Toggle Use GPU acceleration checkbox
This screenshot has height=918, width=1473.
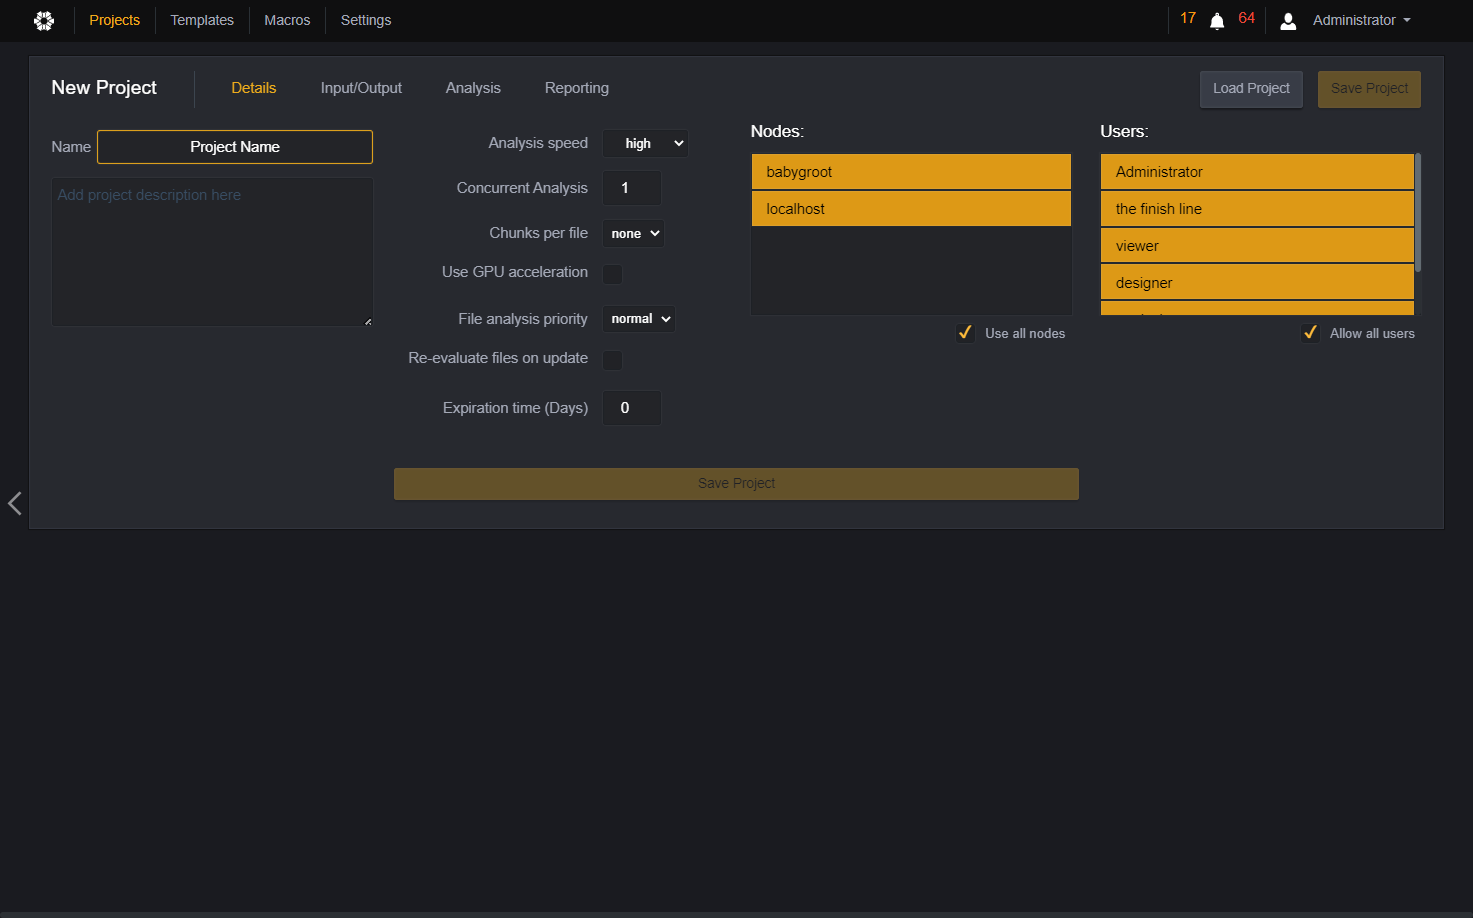(x=613, y=274)
